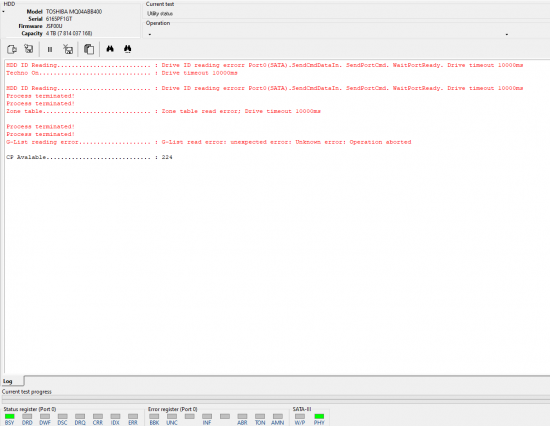Viewport: 550px width, 426px height.
Task: Click the BBK error register indicator
Action: [154, 417]
